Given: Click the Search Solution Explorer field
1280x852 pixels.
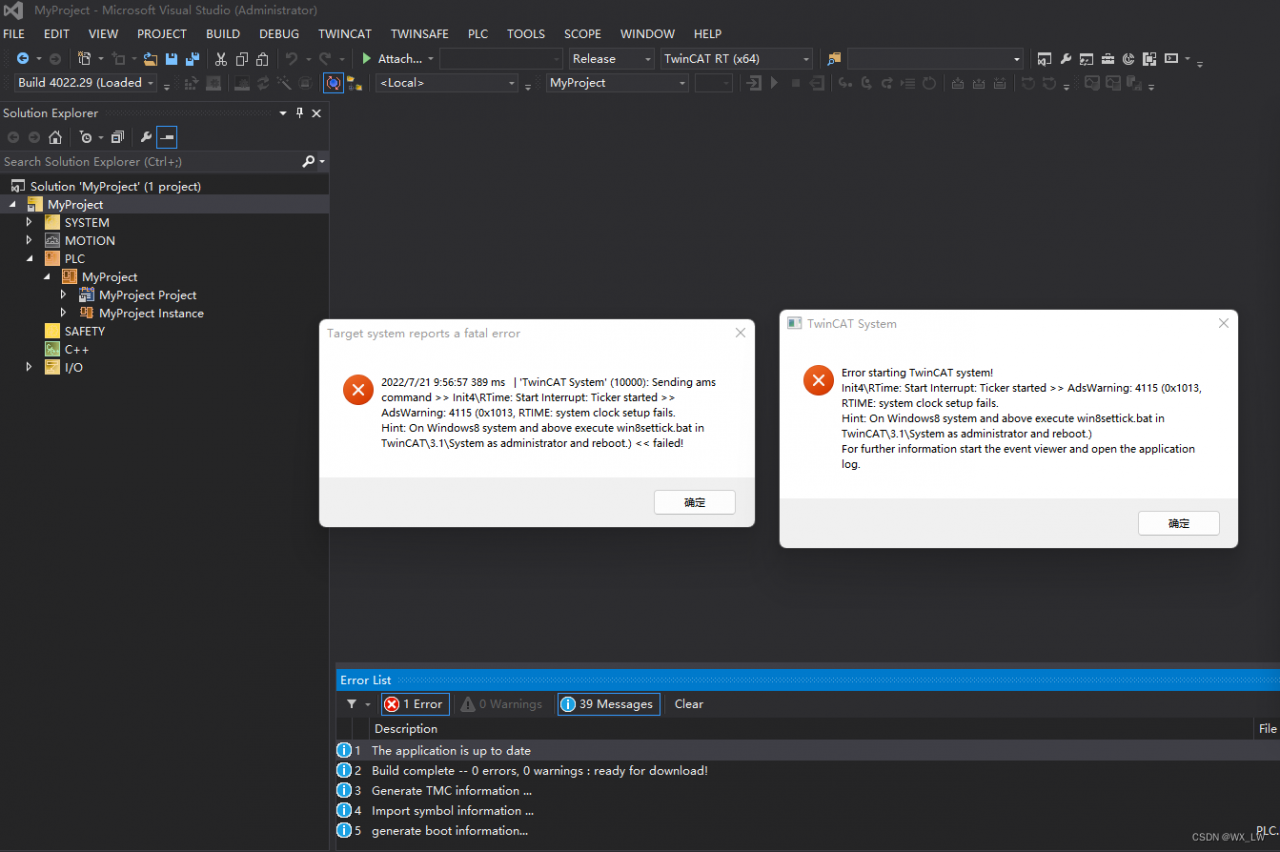Looking at the screenshot, I should tap(150, 161).
